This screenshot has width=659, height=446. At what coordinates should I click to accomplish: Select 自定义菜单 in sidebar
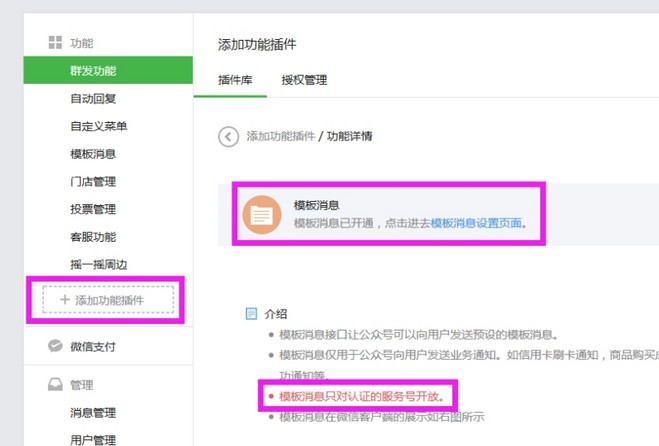click(99, 126)
